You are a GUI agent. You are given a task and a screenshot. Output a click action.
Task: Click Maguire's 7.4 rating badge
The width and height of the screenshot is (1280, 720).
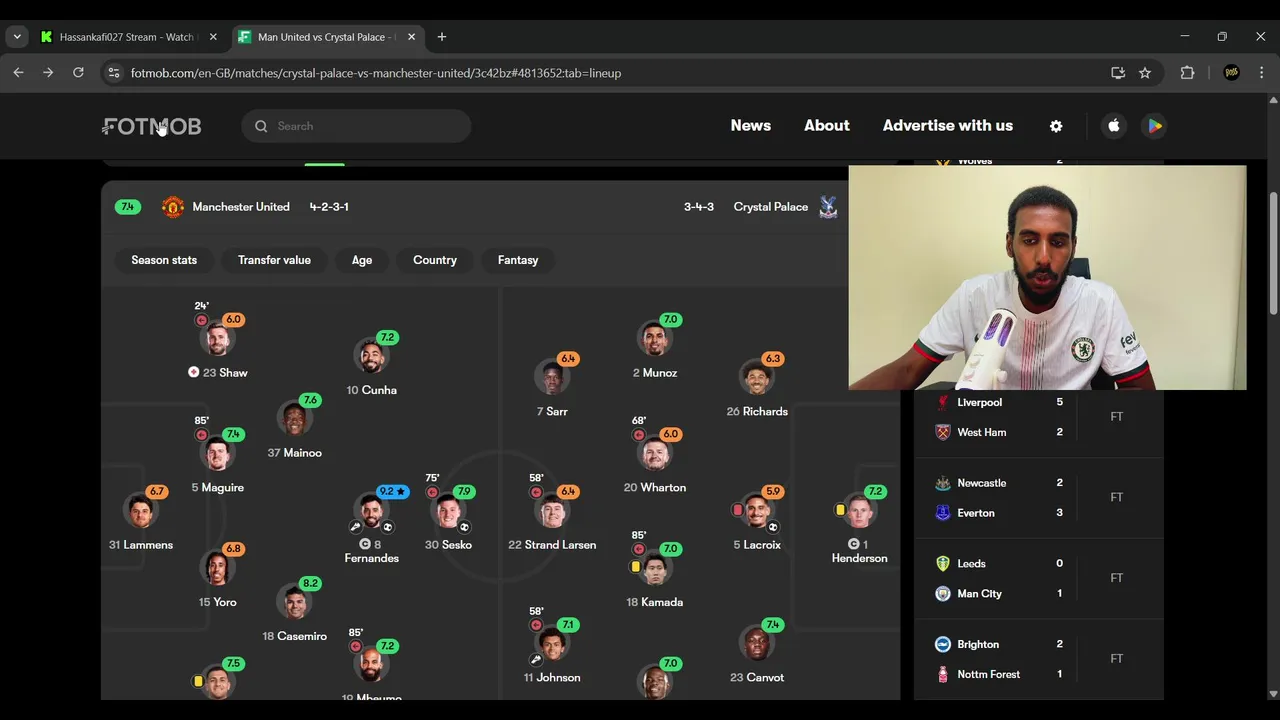point(233,435)
